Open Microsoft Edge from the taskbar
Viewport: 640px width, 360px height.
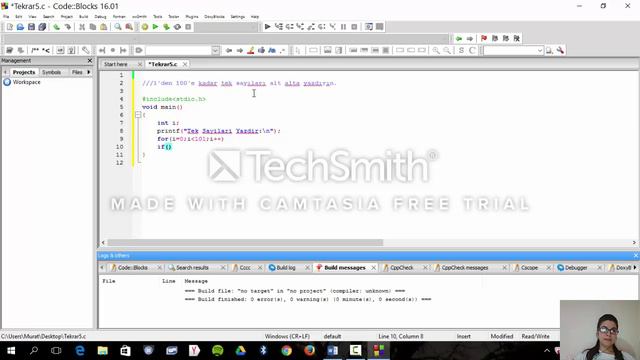pos(80,351)
